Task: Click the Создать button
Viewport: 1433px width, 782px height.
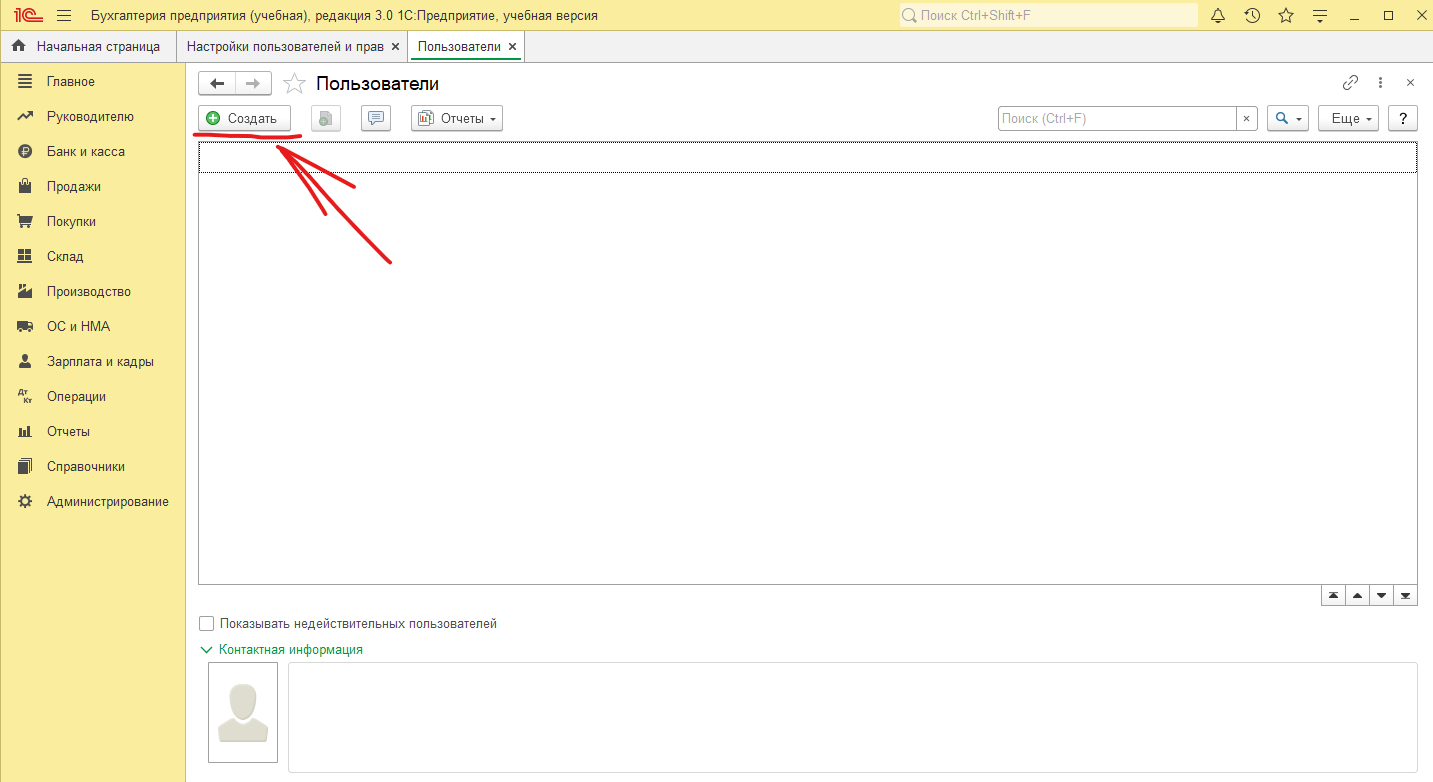Action: coord(244,118)
